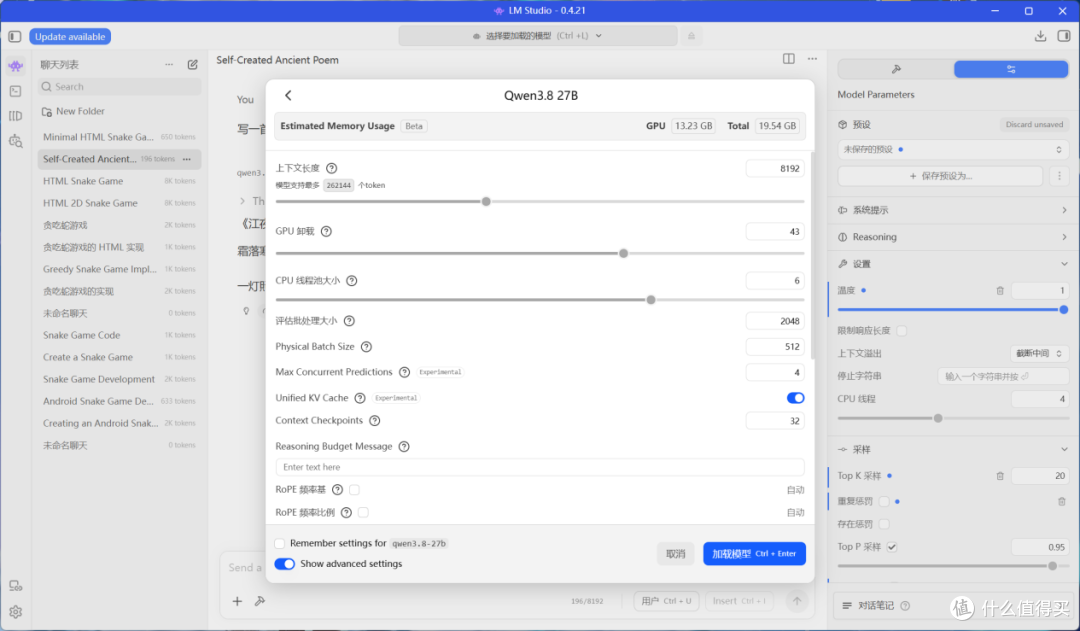Screen dimensions: 1080x631
Task: Click the Context Checkpoints value field
Action: (x=775, y=421)
